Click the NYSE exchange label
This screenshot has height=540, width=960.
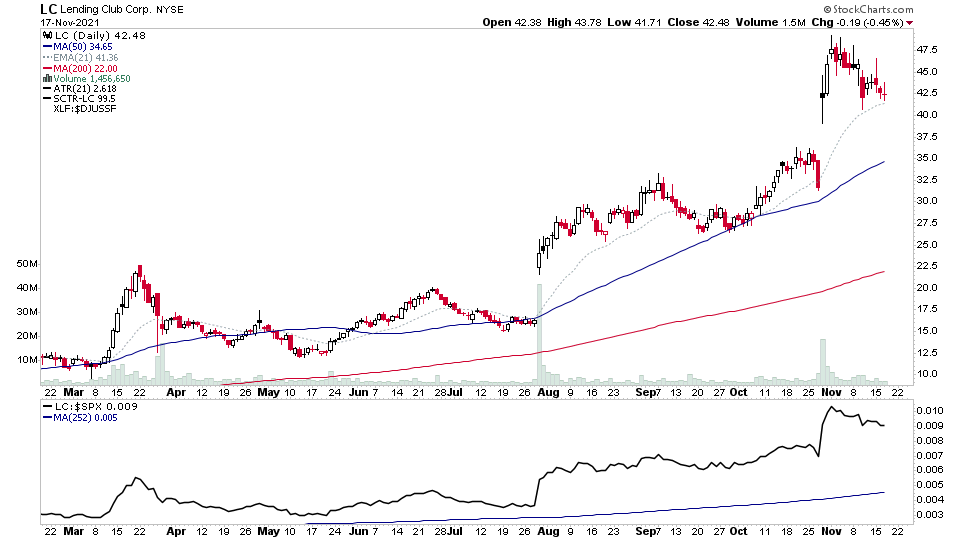point(170,10)
